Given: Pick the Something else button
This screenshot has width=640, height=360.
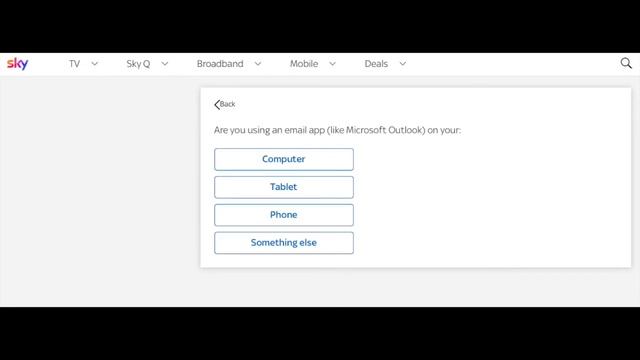Looking at the screenshot, I should pos(284,242).
